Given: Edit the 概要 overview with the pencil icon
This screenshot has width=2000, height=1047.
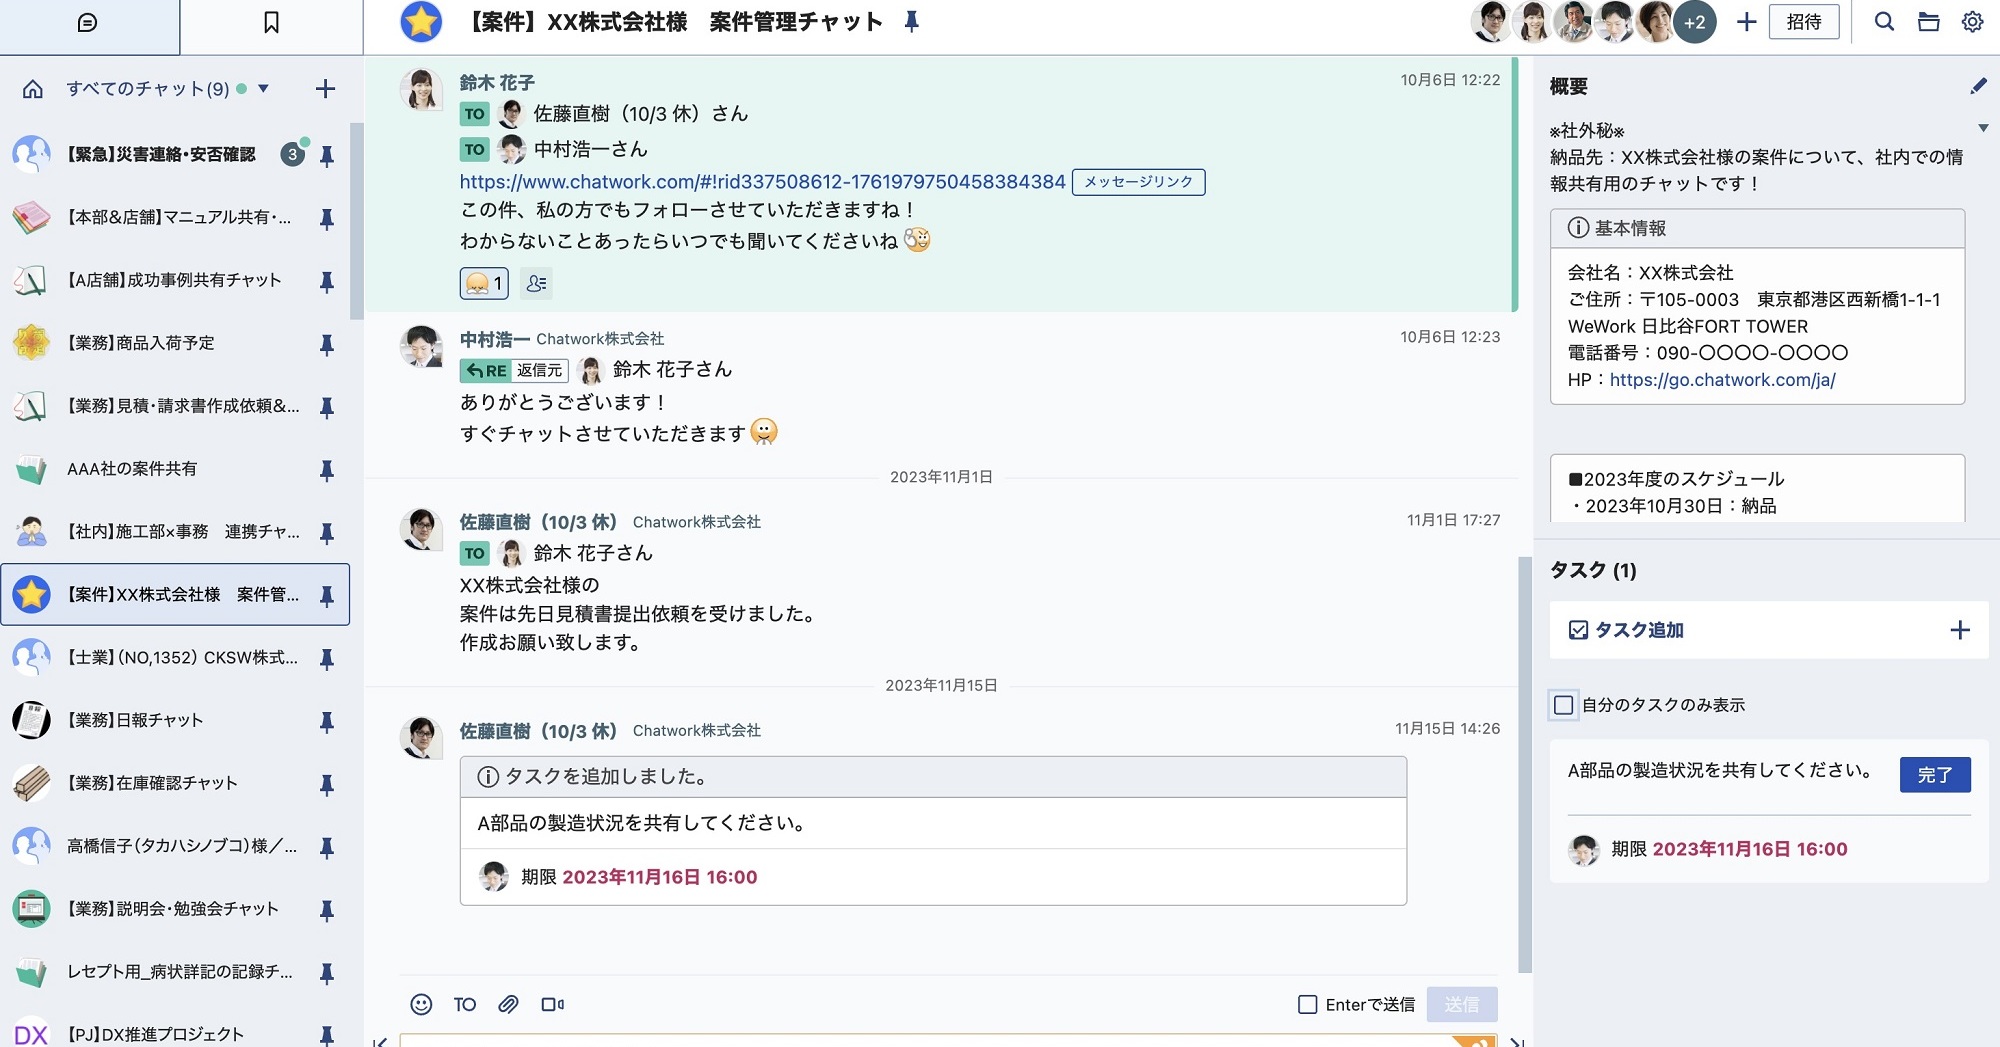Looking at the screenshot, I should [x=1978, y=87].
